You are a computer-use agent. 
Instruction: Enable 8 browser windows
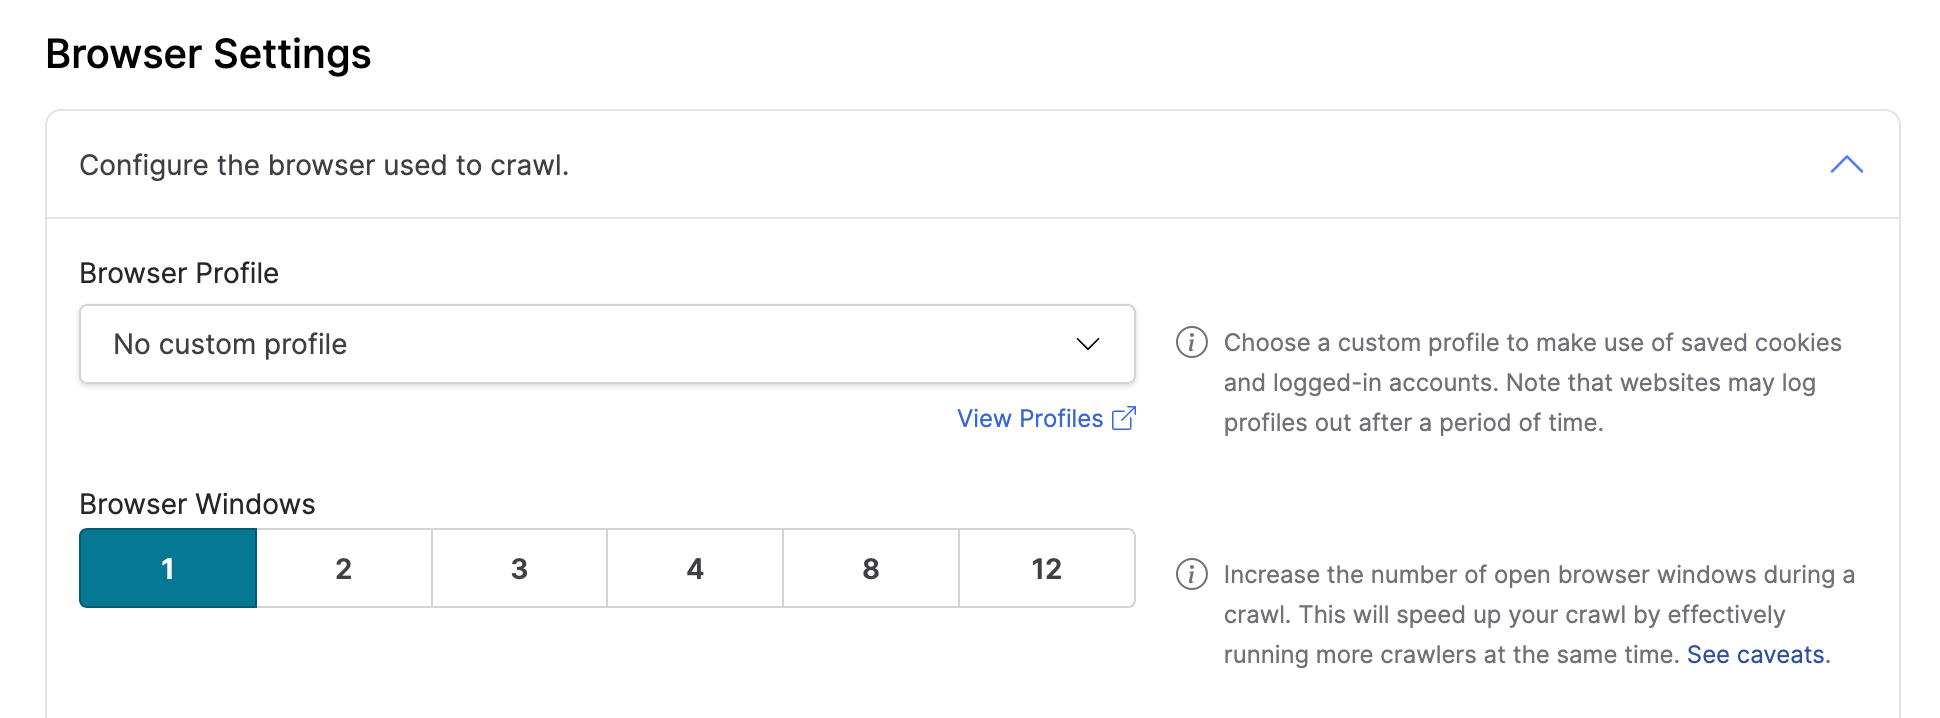click(870, 568)
